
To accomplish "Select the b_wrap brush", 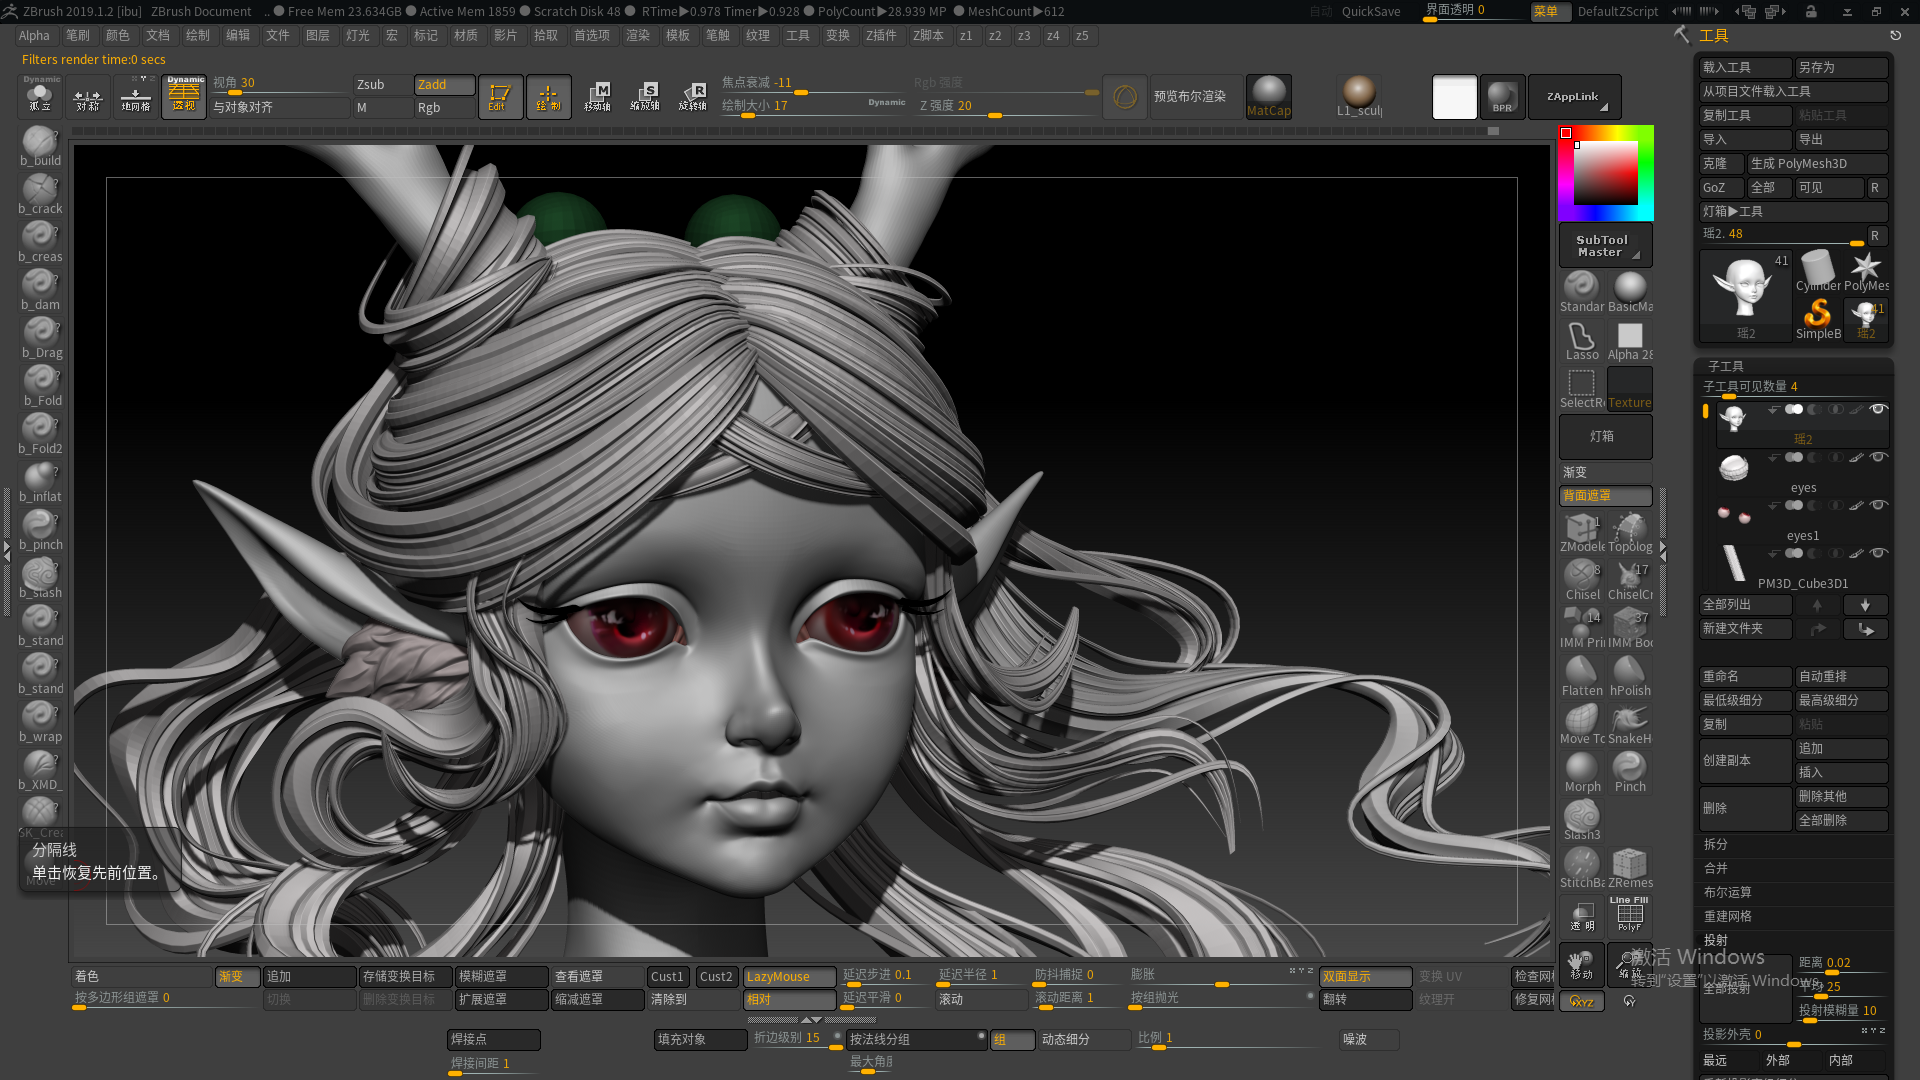I will [x=40, y=723].
